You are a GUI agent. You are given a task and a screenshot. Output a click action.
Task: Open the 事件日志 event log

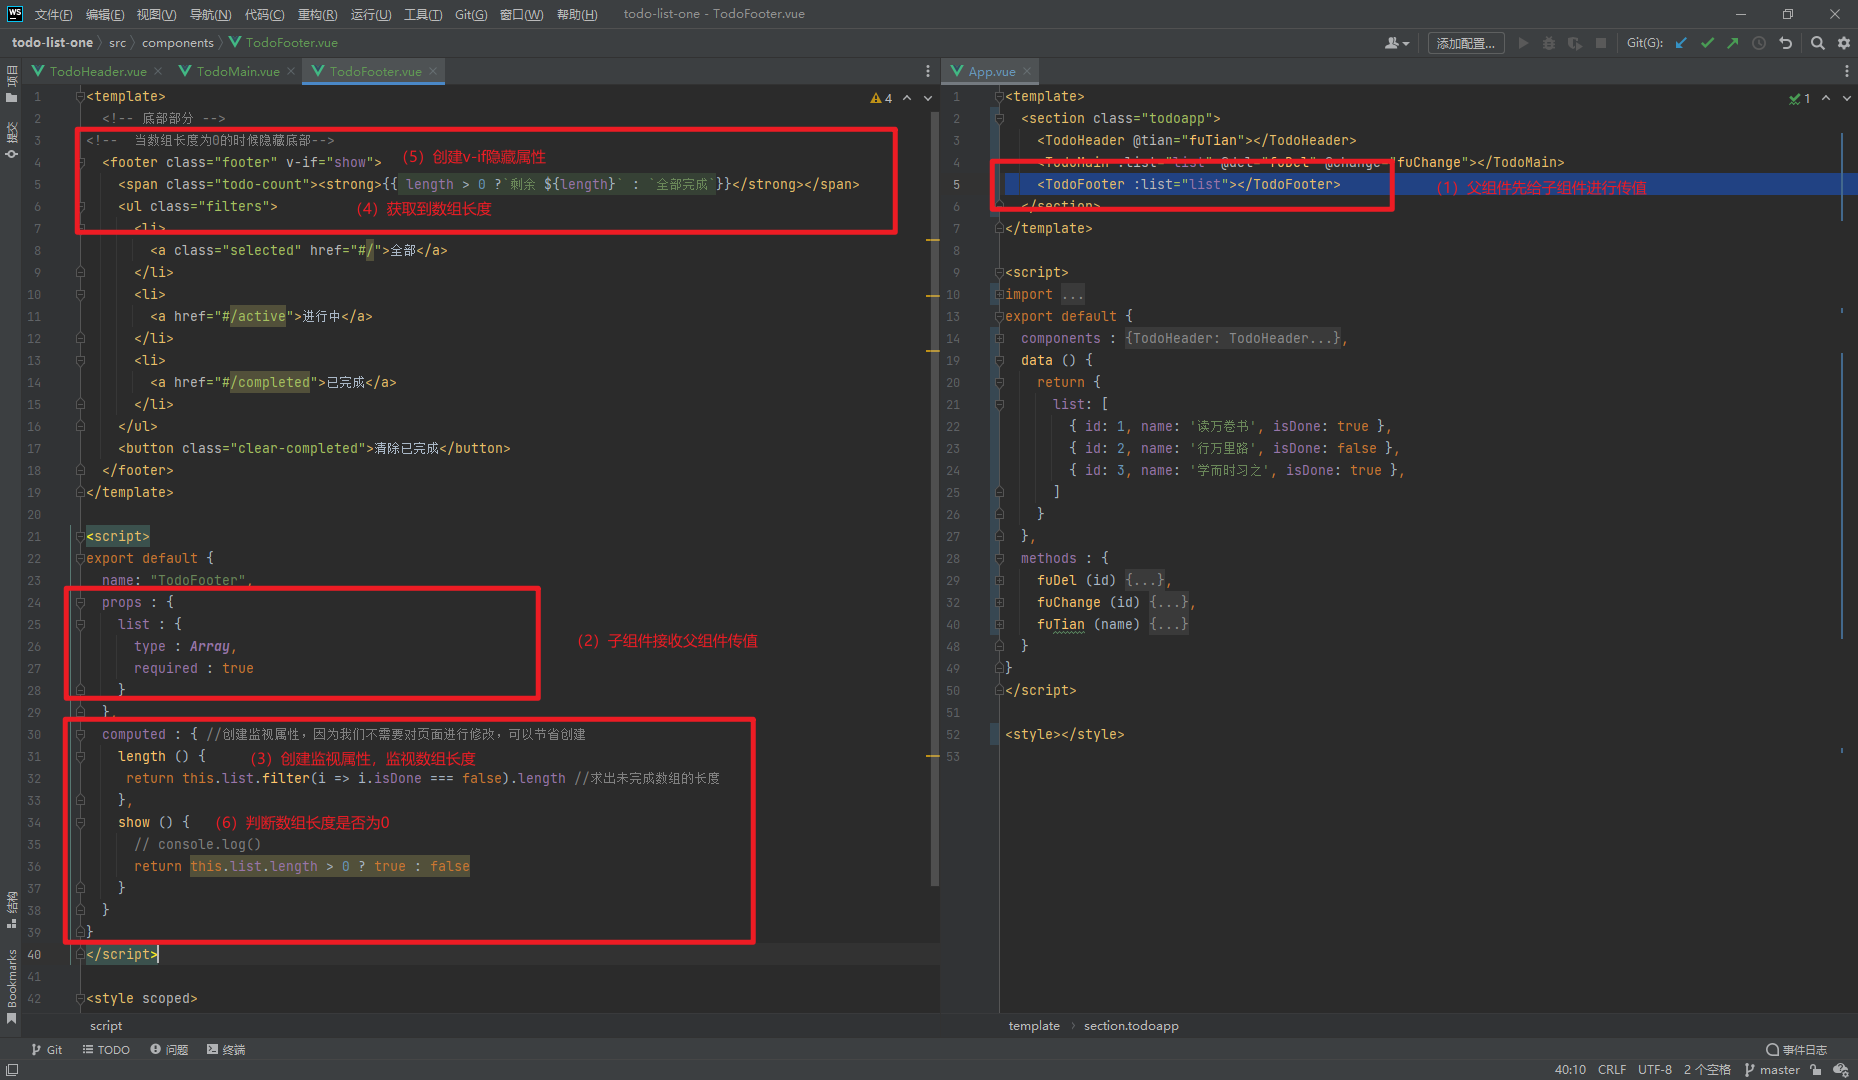point(1796,1050)
